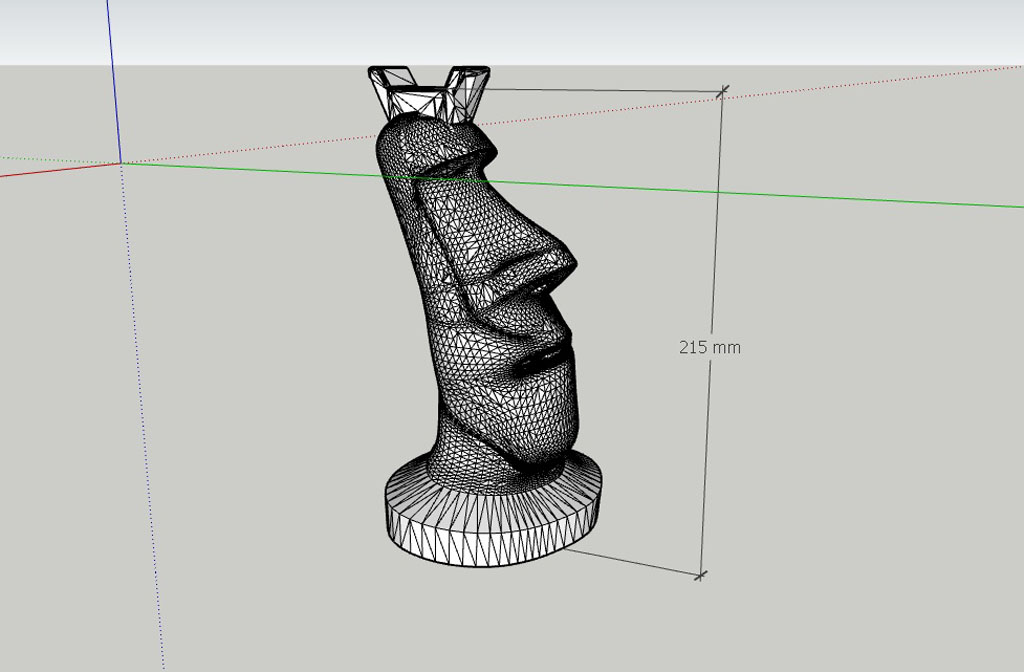Select the bottom endpoint of the dimension line
The width and height of the screenshot is (1024, 672).
click(x=700, y=575)
